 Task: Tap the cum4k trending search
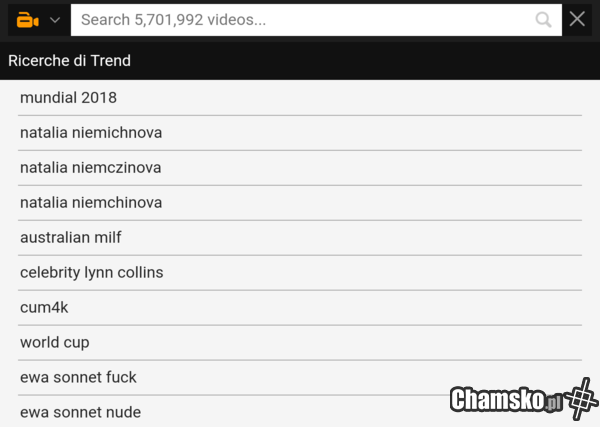pyautogui.click(x=44, y=308)
